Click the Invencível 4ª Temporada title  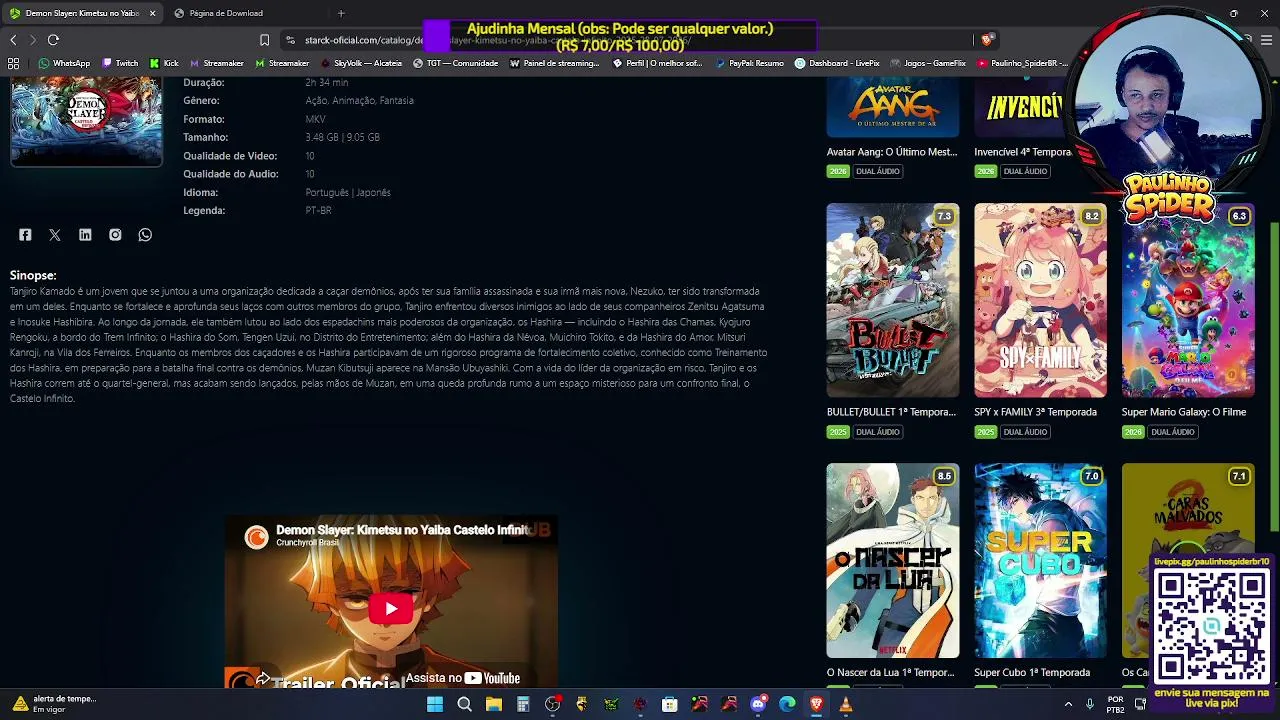coord(1023,152)
